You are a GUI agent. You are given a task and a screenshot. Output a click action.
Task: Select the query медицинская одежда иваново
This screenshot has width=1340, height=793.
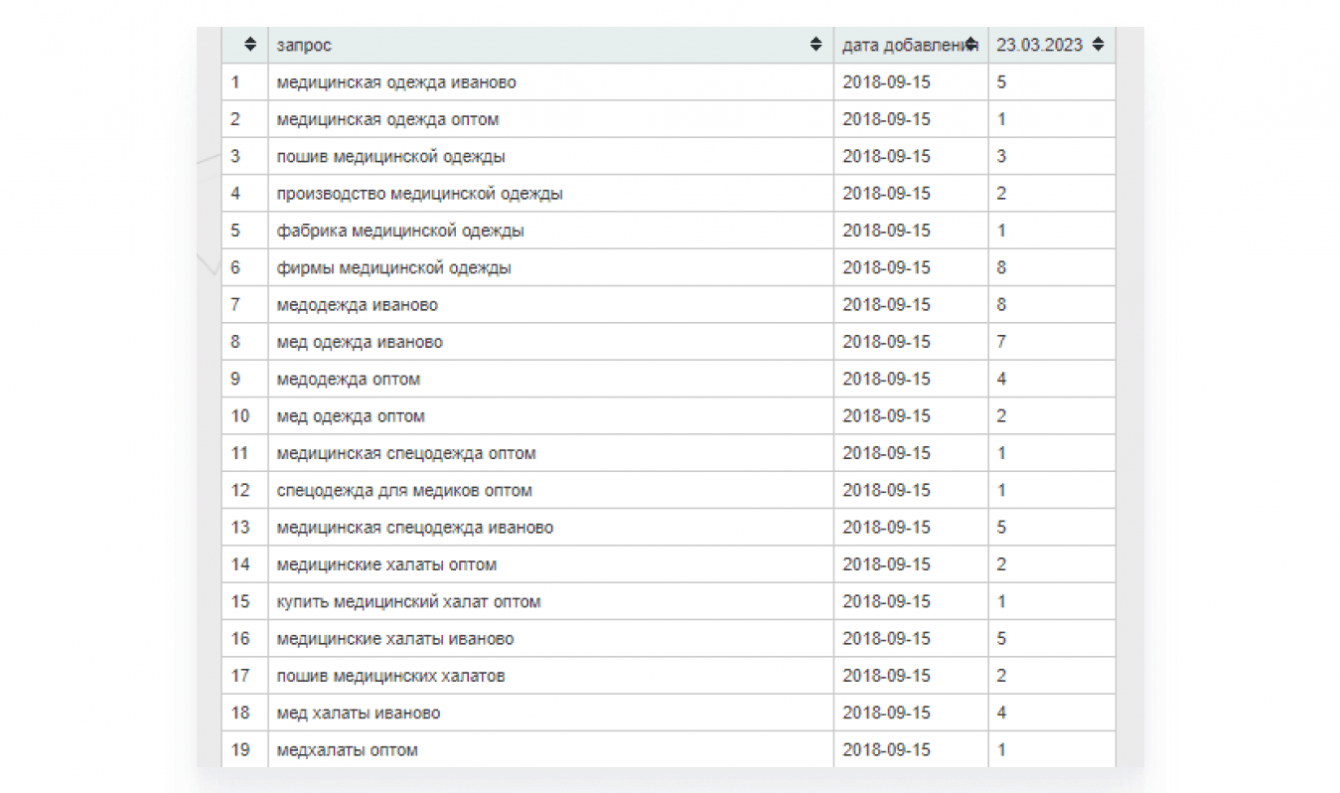click(x=396, y=82)
